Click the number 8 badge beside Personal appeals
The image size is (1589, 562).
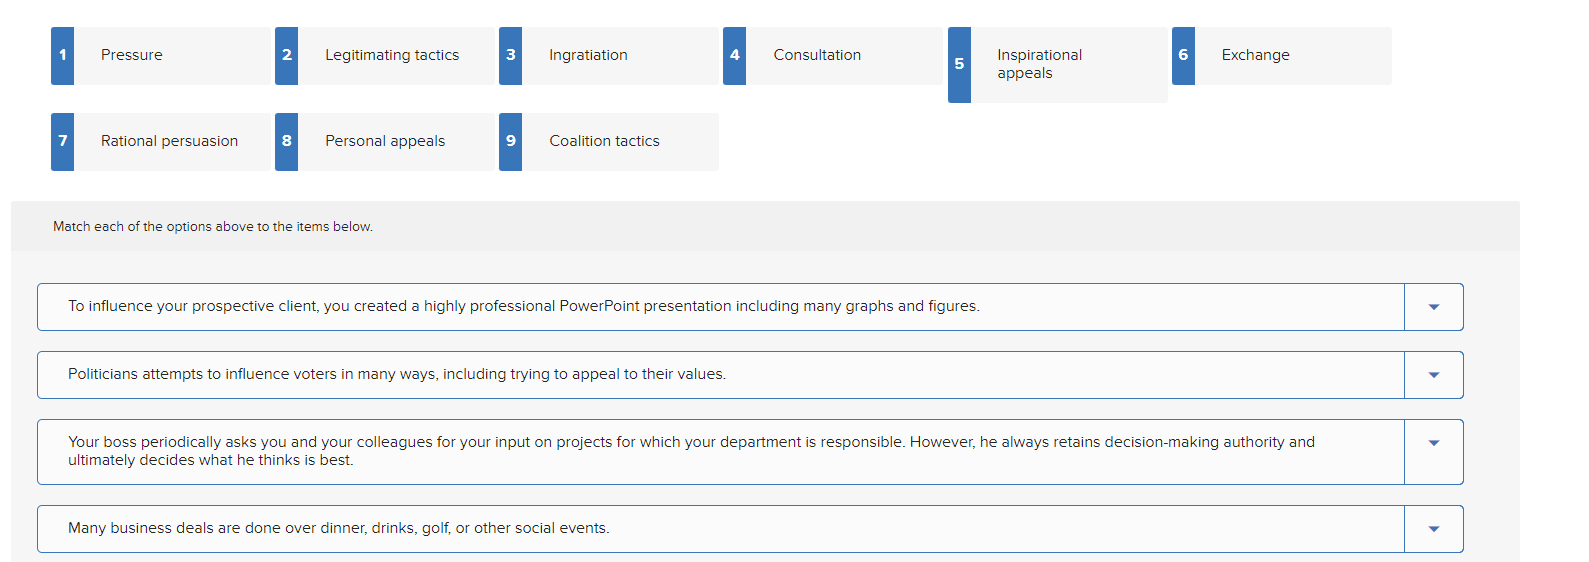tap(286, 141)
